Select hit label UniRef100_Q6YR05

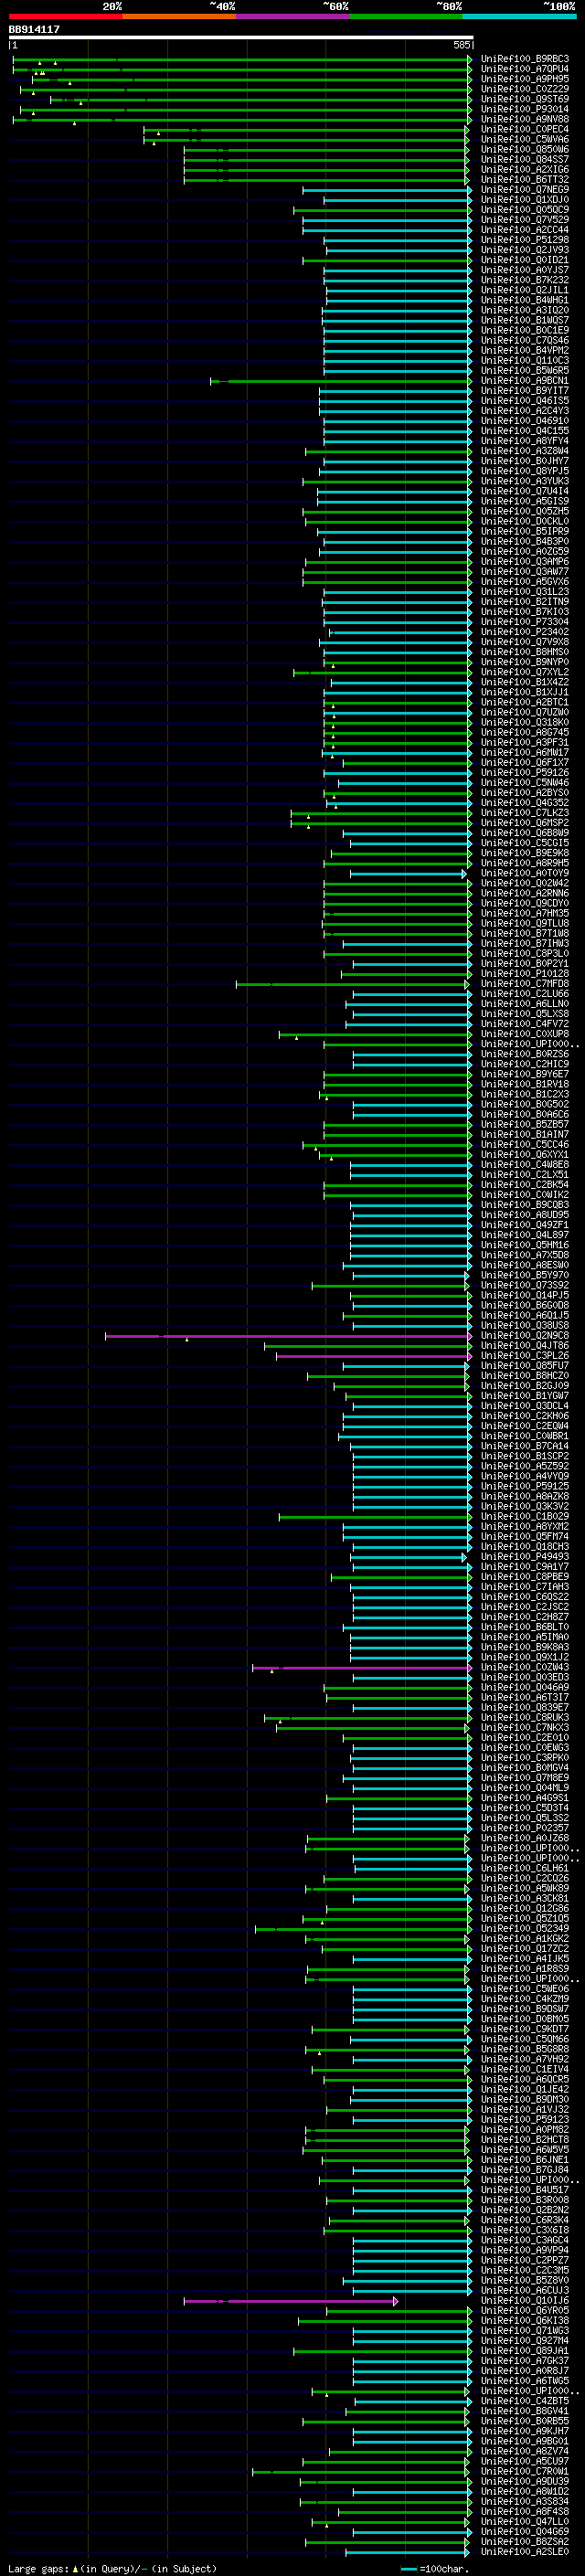point(524,2311)
